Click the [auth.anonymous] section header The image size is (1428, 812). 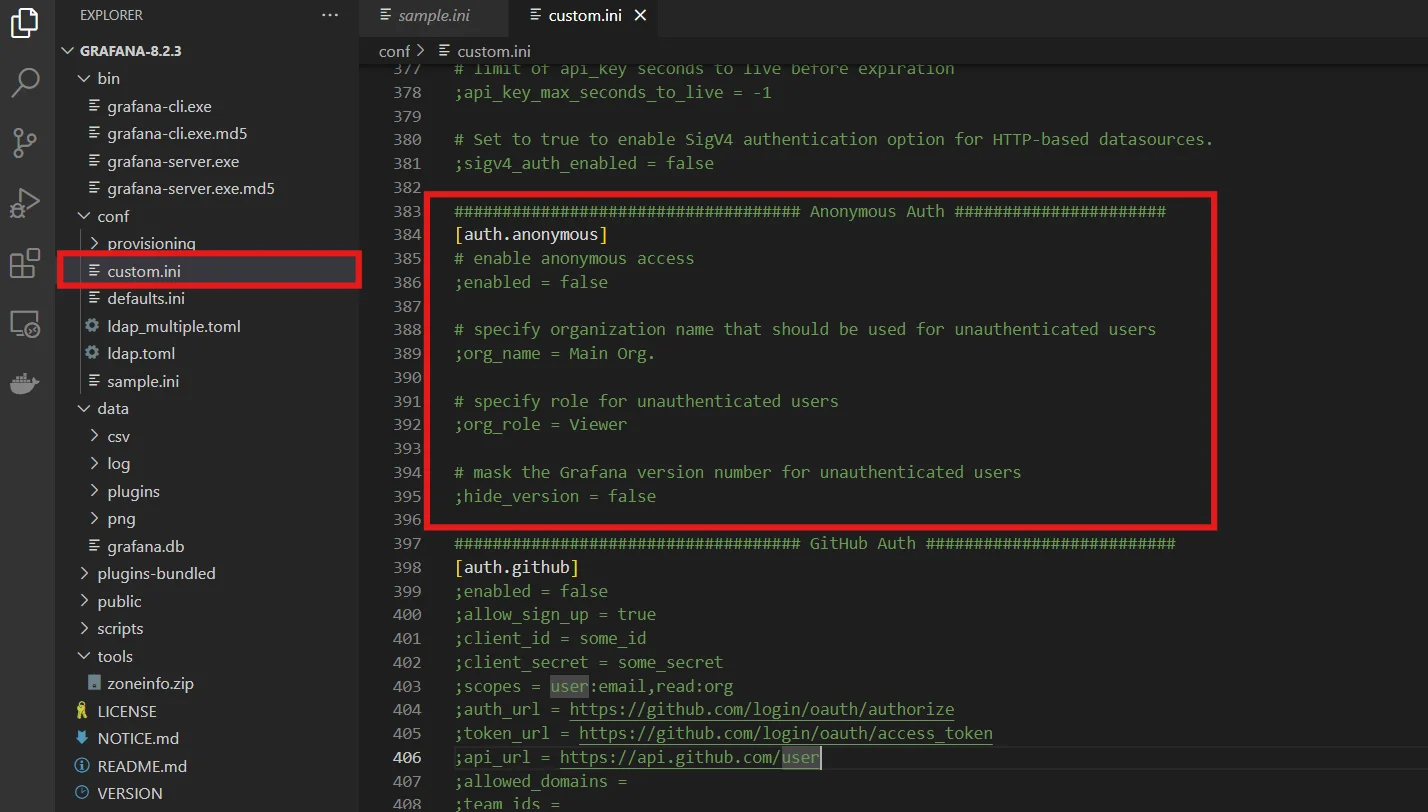pos(531,234)
